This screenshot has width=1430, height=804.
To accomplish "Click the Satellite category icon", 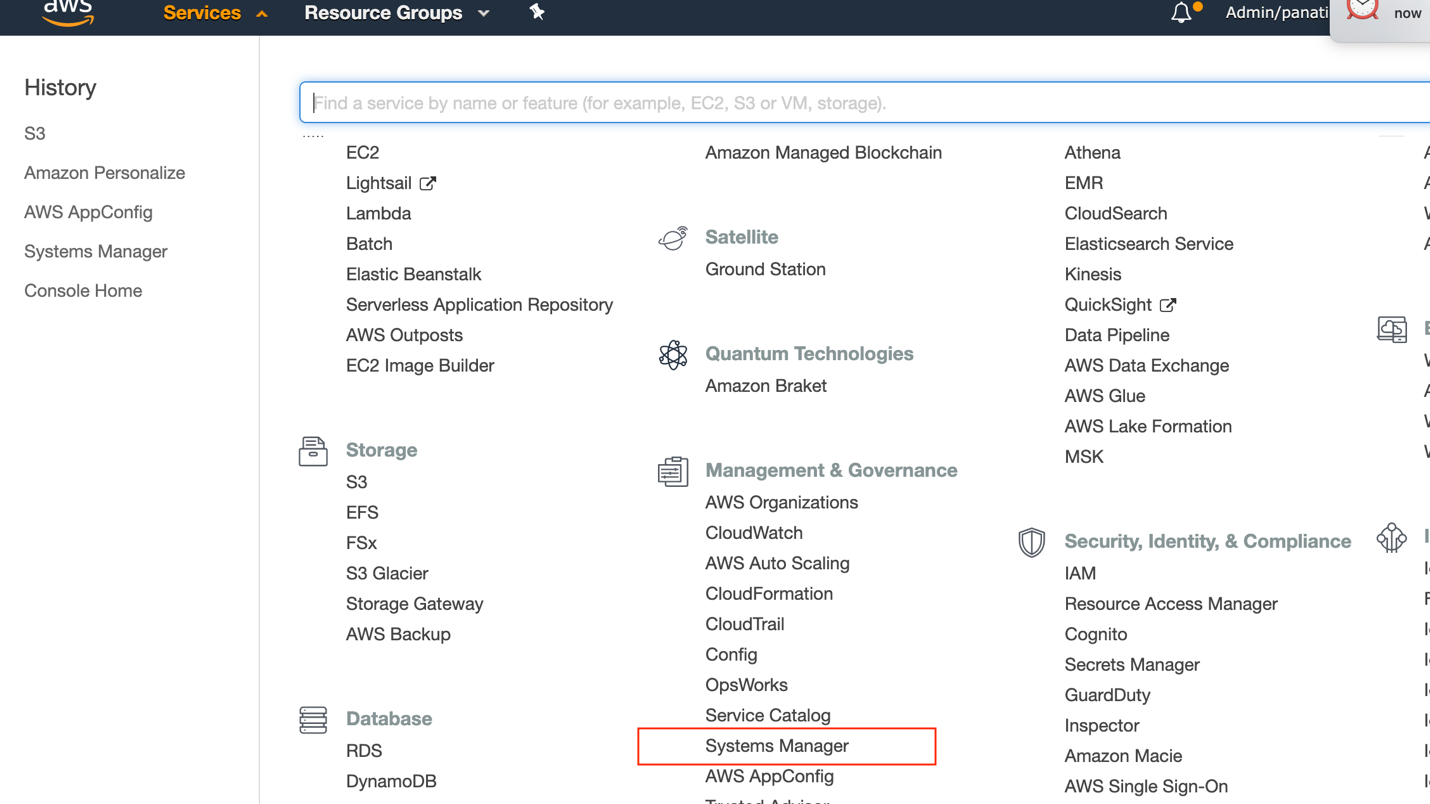I will [x=673, y=238].
